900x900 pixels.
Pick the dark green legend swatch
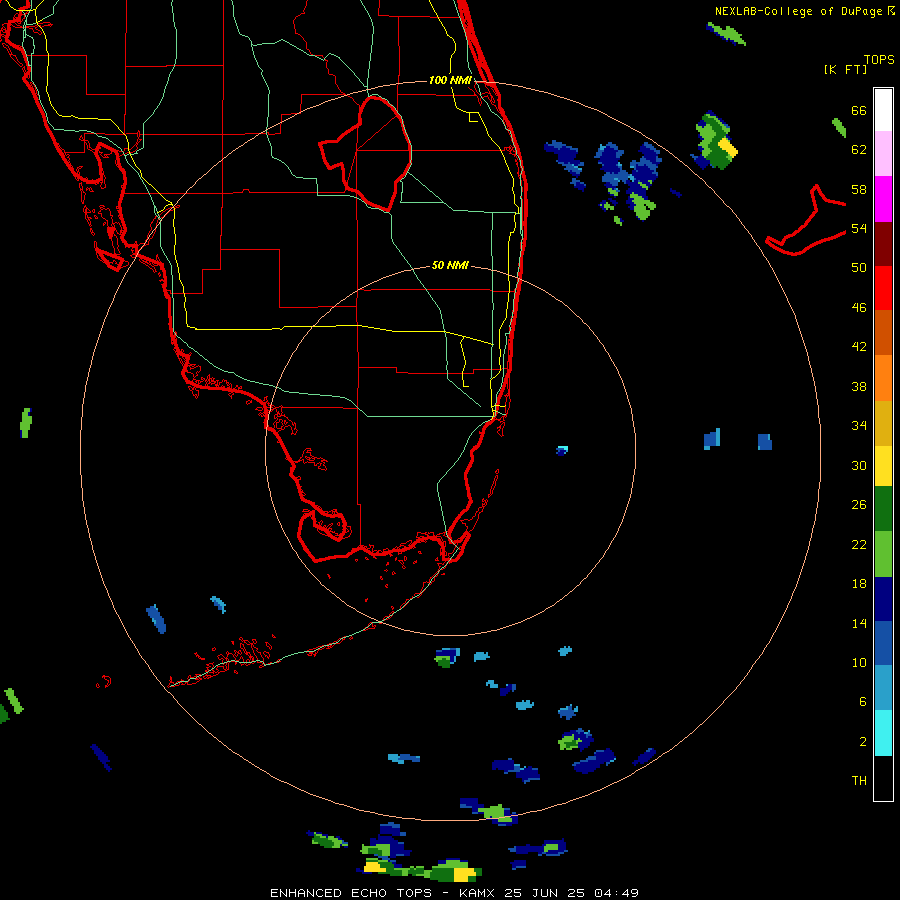(x=883, y=509)
